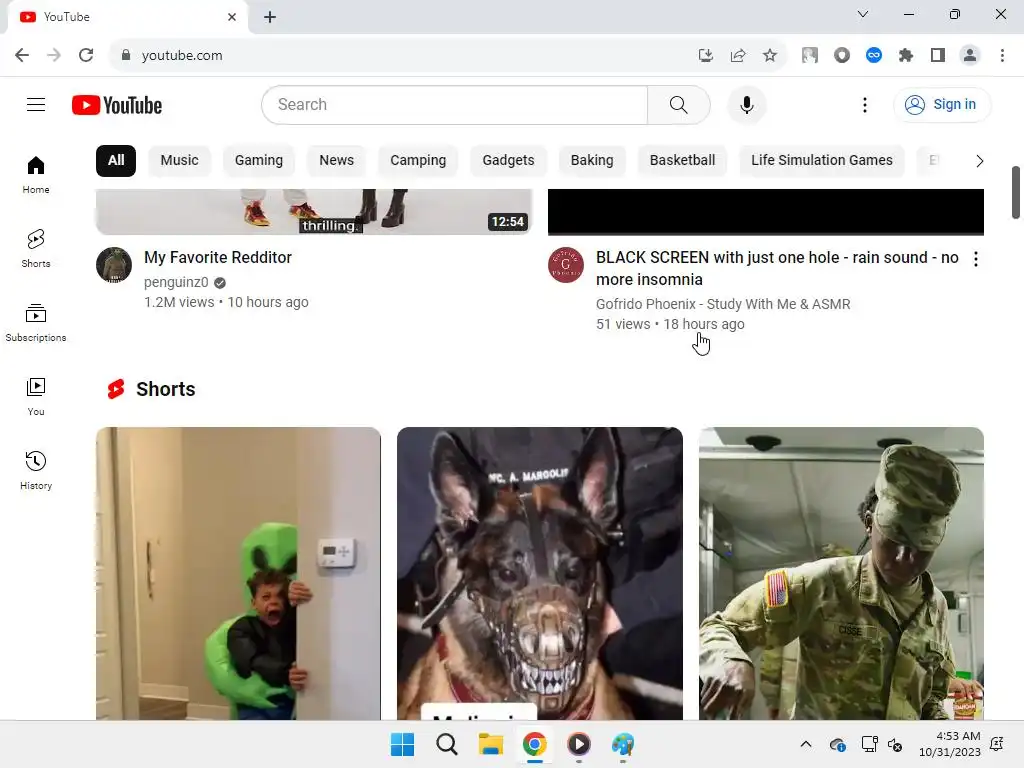This screenshot has height=768, width=1024.
Task: Open the soldier in camouflage Short
Action: pyautogui.click(x=841, y=573)
